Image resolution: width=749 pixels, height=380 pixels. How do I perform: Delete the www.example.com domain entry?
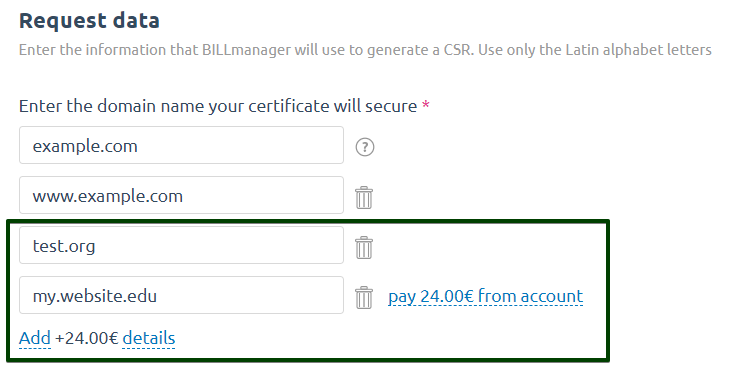pos(364,198)
